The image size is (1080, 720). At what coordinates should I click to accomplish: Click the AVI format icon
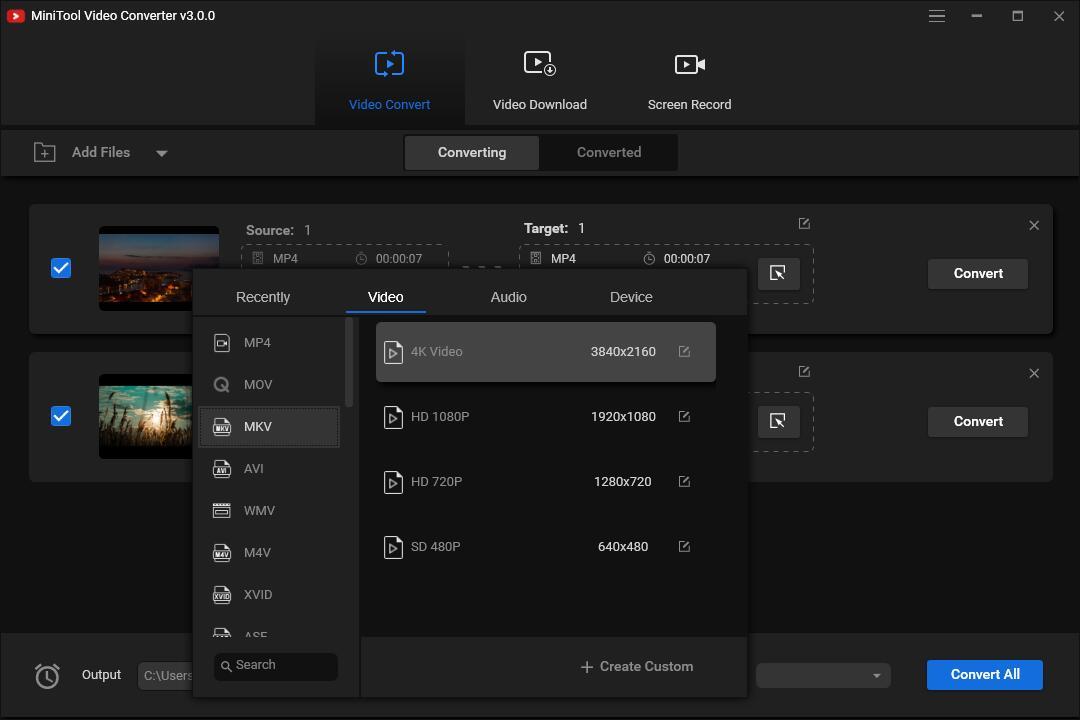click(x=222, y=469)
